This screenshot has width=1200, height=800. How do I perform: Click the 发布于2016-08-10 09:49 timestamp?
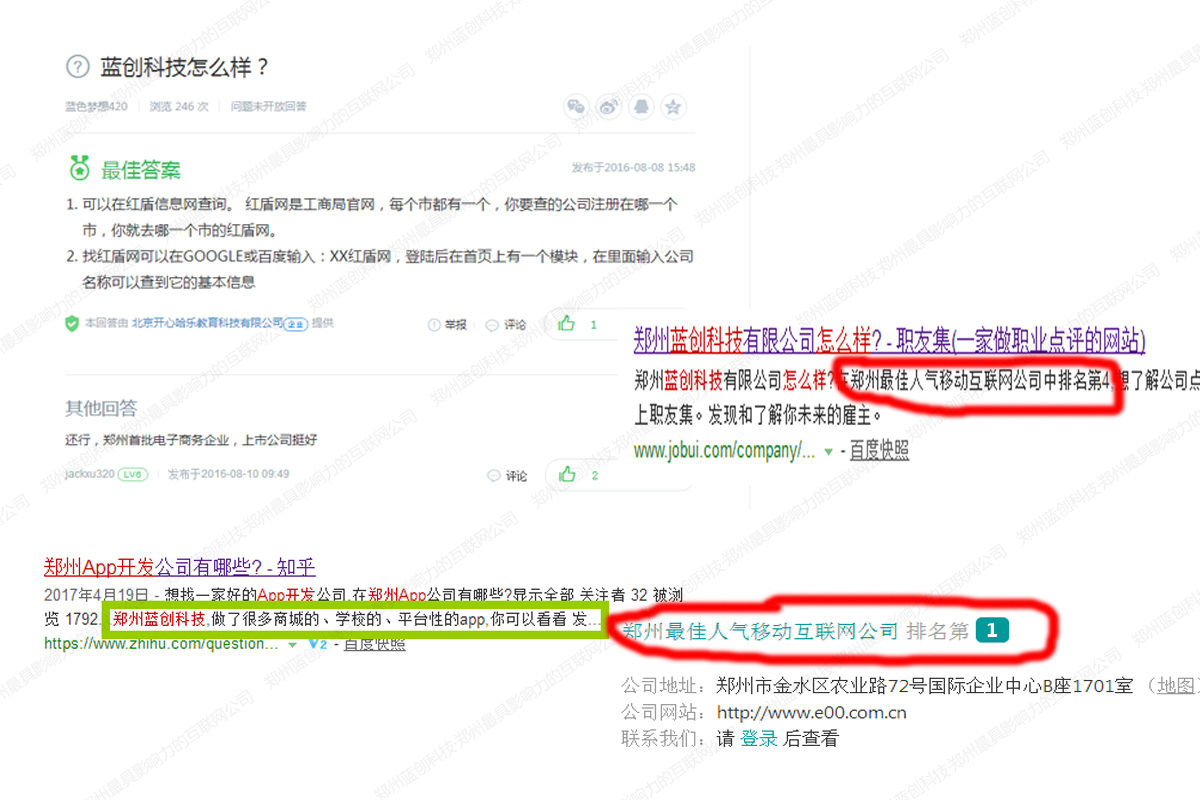(229, 475)
